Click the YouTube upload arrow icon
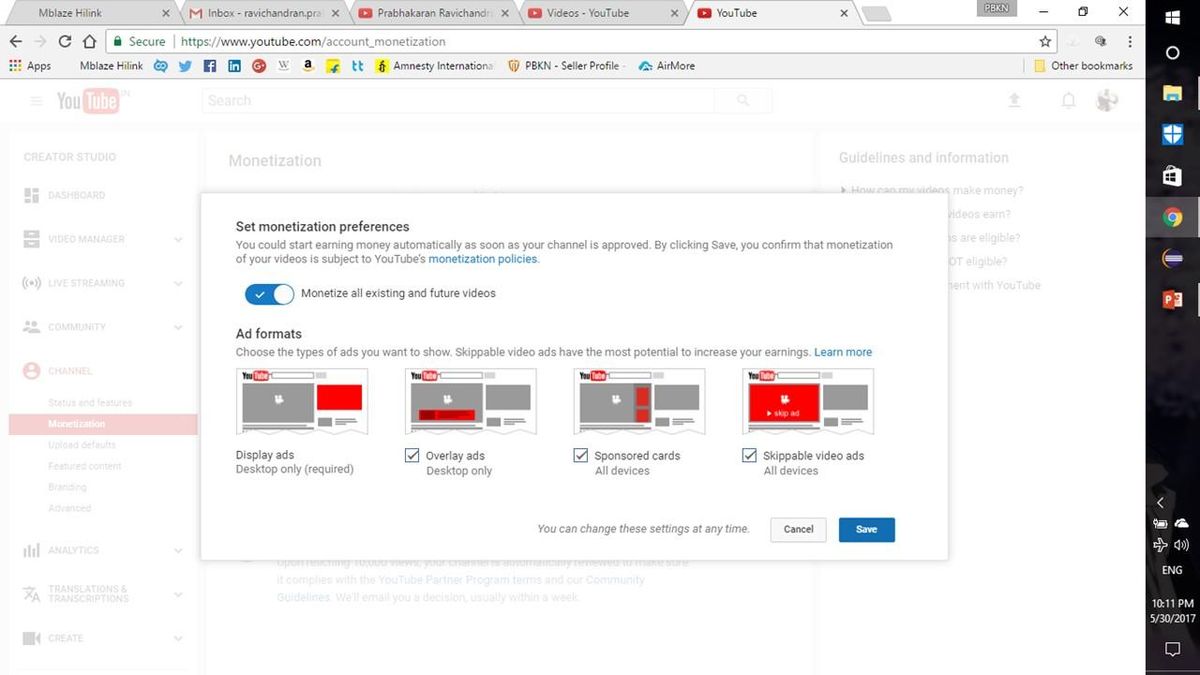This screenshot has height=675, width=1200. tap(1014, 100)
